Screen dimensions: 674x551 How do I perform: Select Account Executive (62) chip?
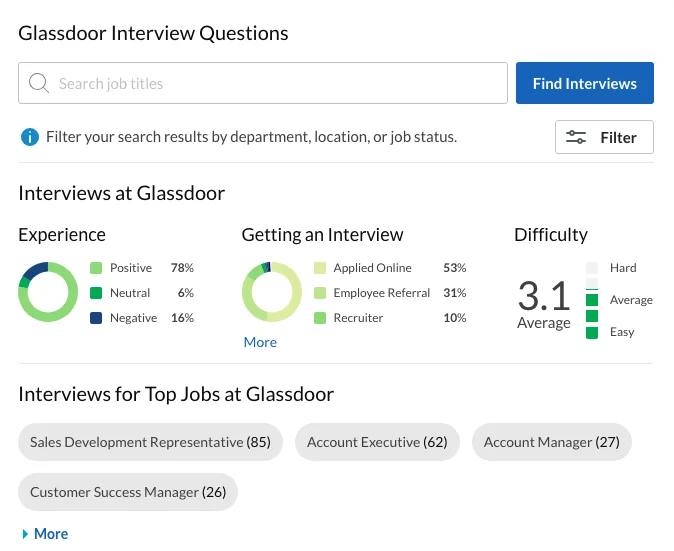click(377, 442)
